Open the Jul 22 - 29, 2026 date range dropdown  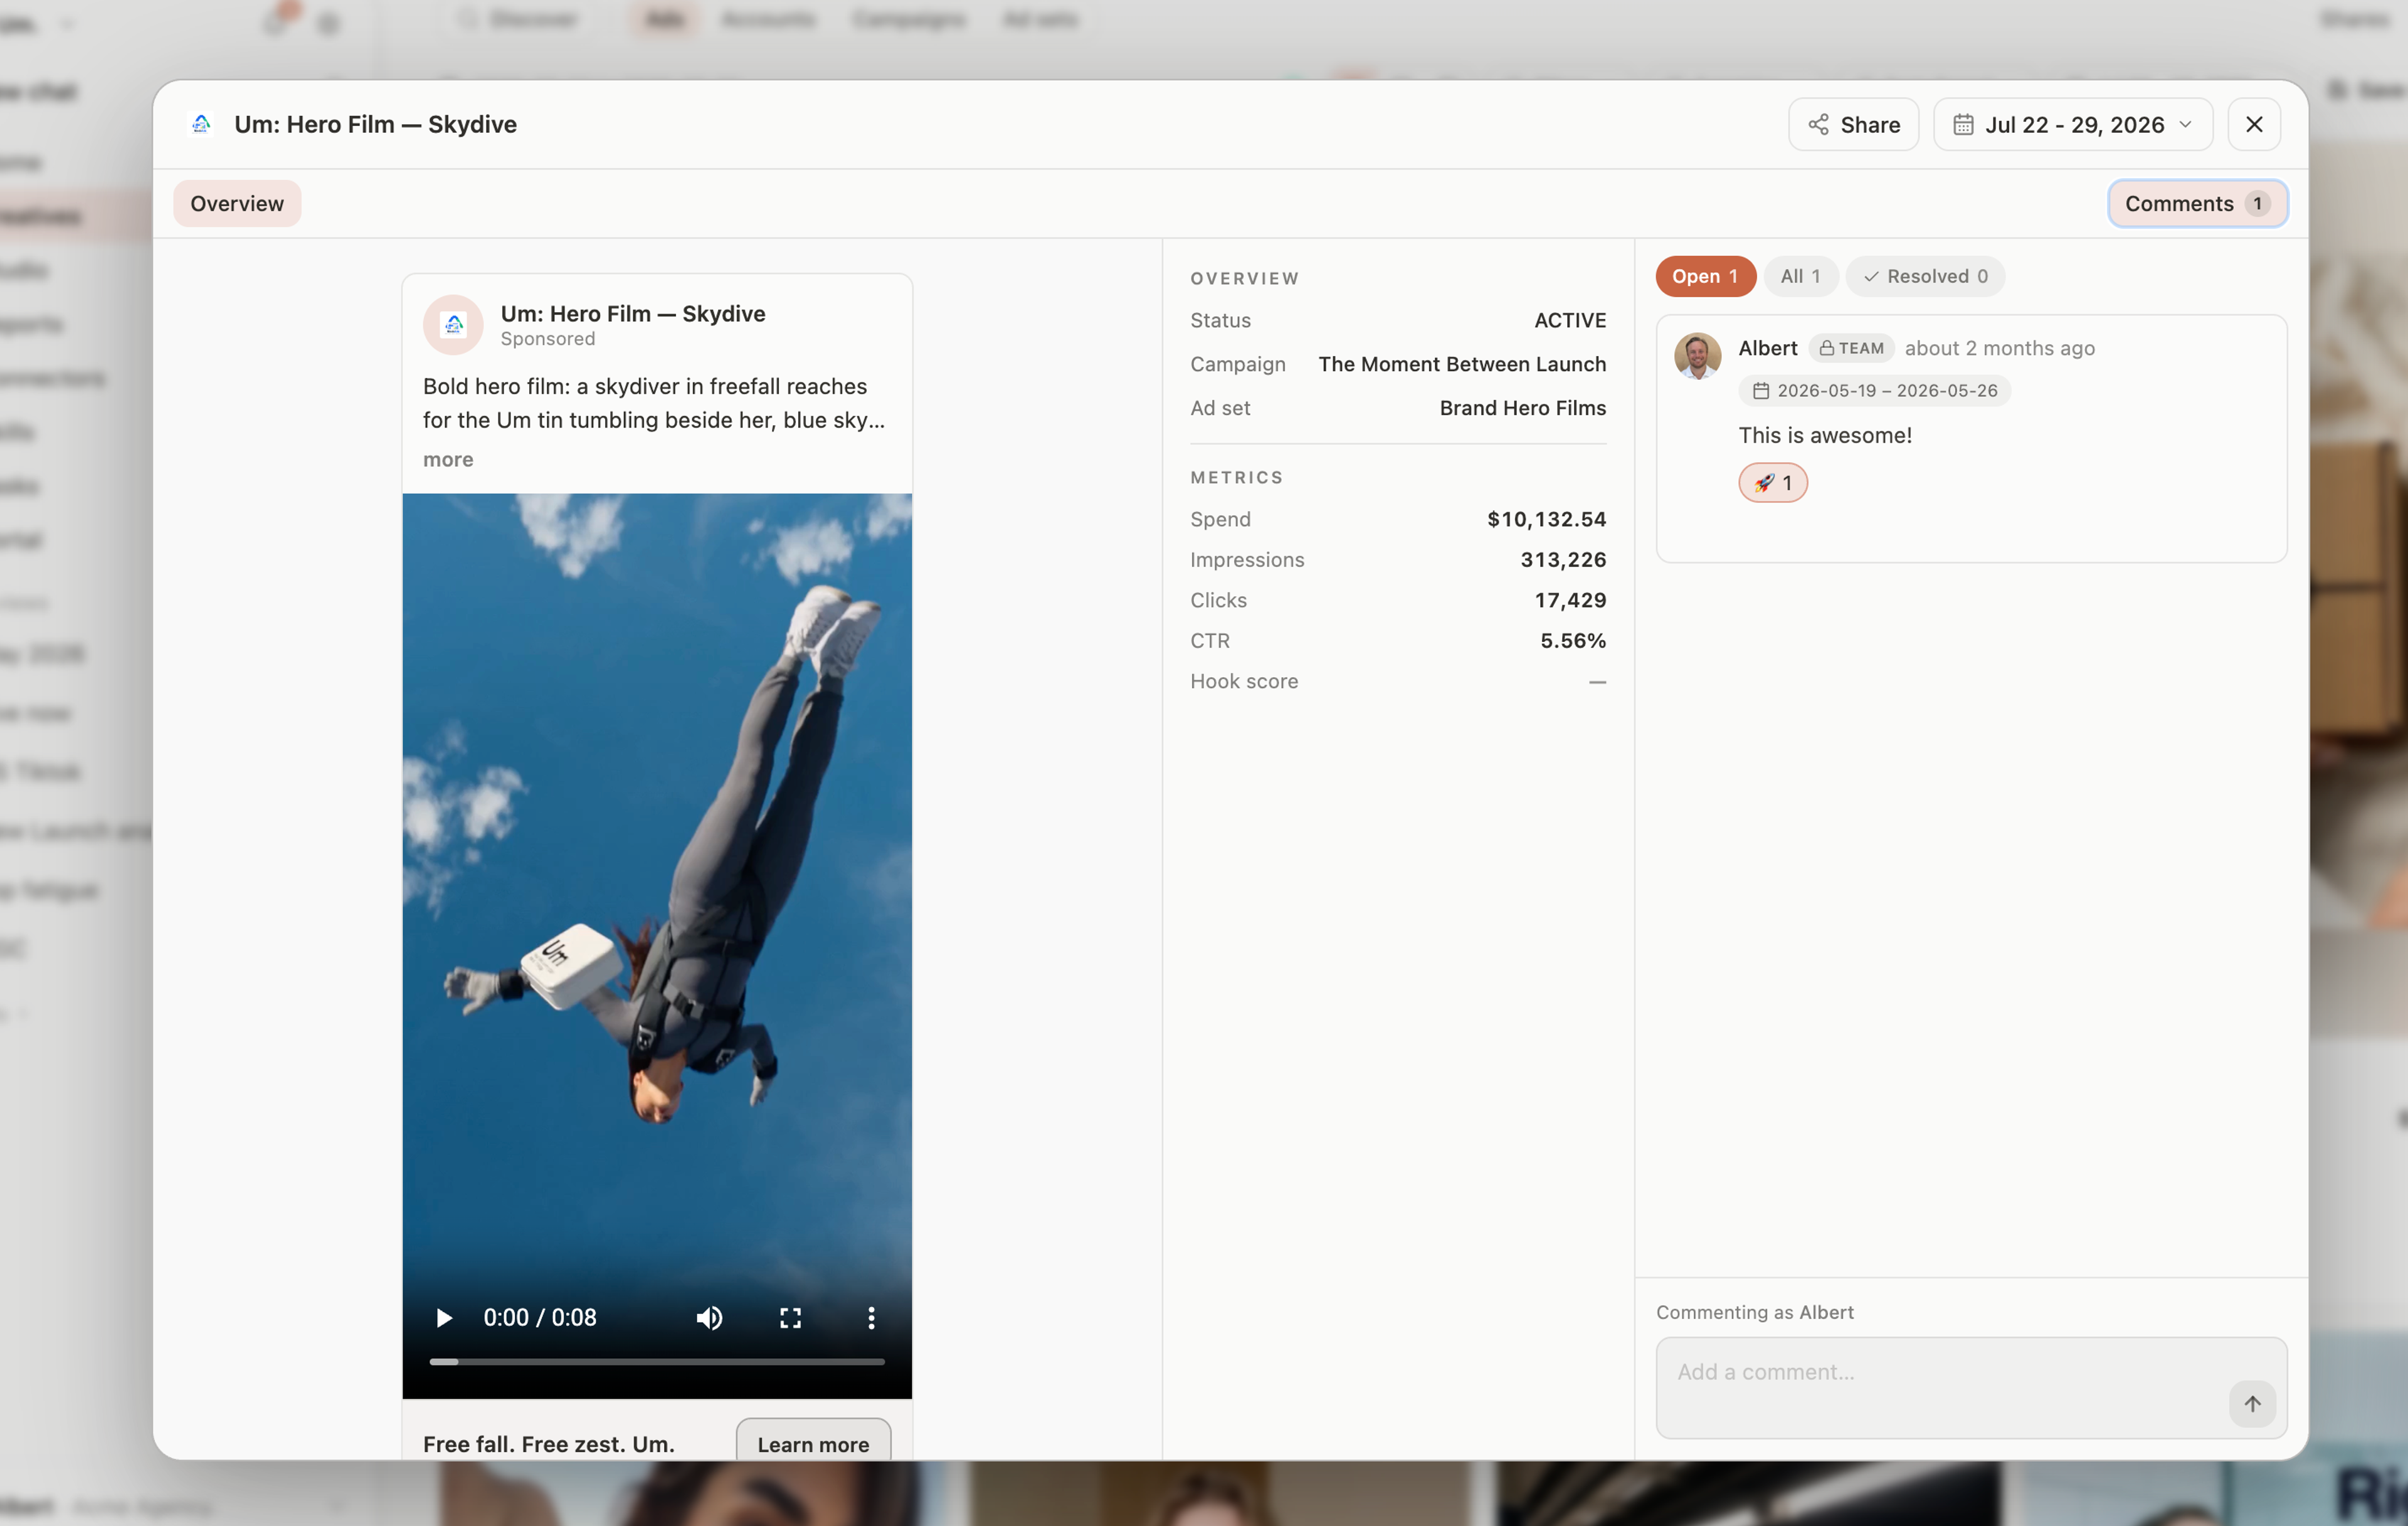coord(2072,124)
